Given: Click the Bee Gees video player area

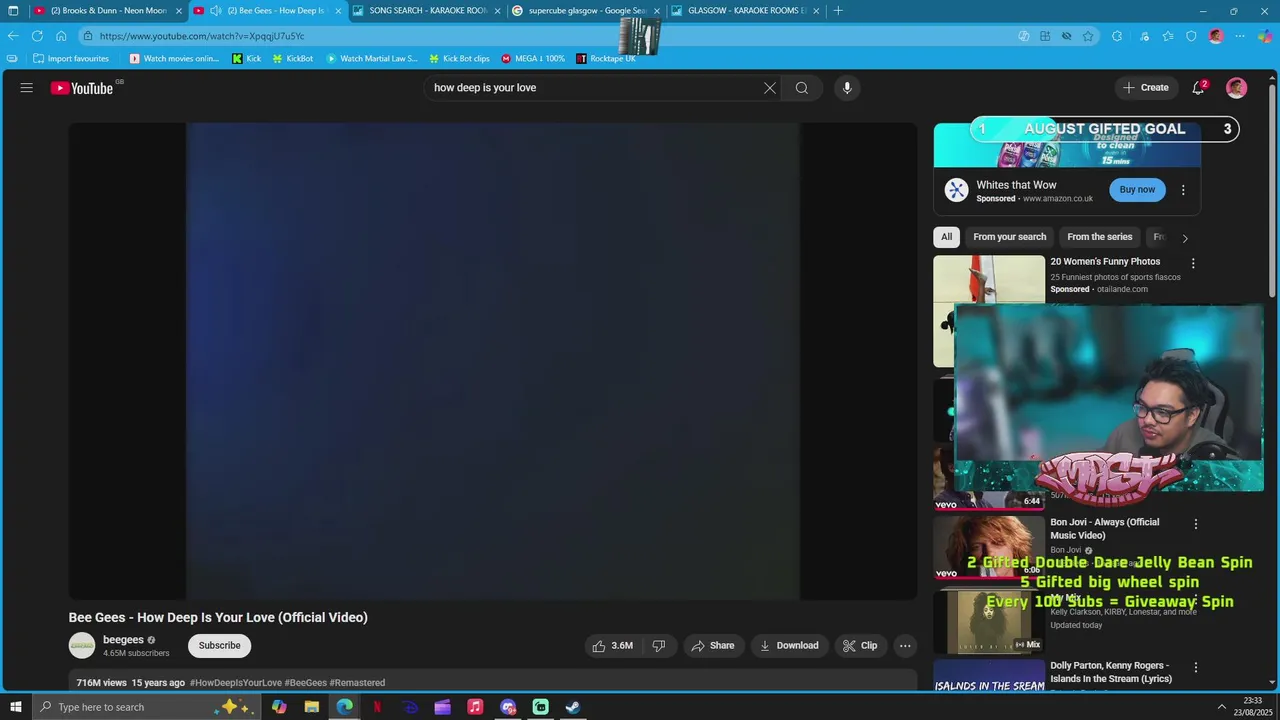Looking at the screenshot, I should tap(492, 361).
